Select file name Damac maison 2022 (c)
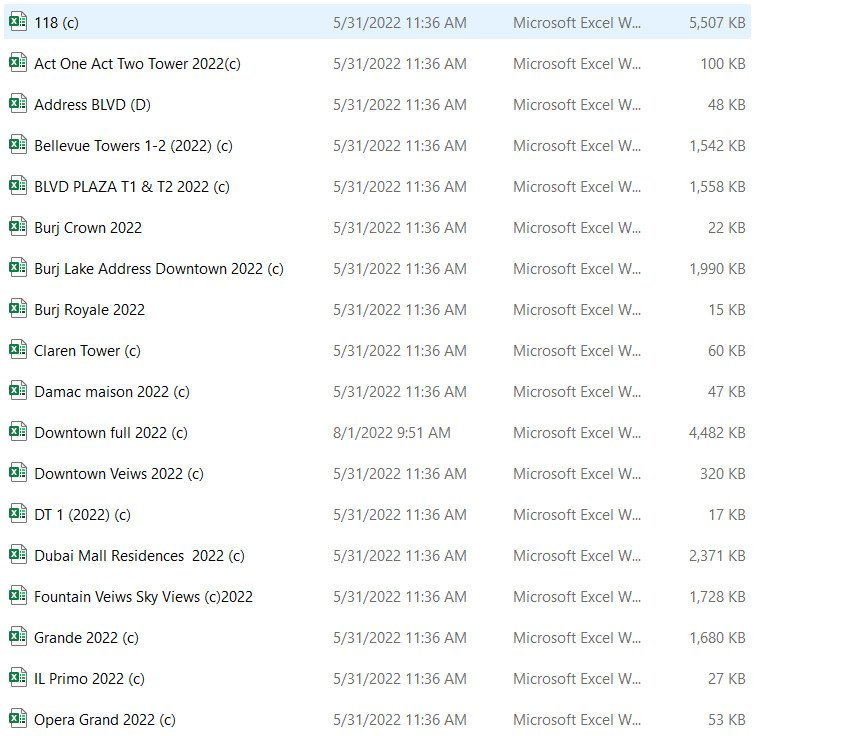The width and height of the screenshot is (847, 736). pyautogui.click(x=112, y=392)
